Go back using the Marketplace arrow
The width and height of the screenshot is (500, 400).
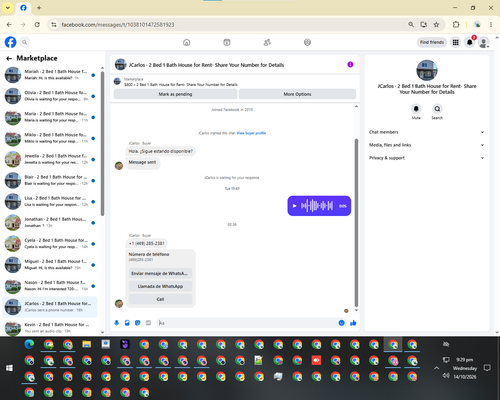9,58
